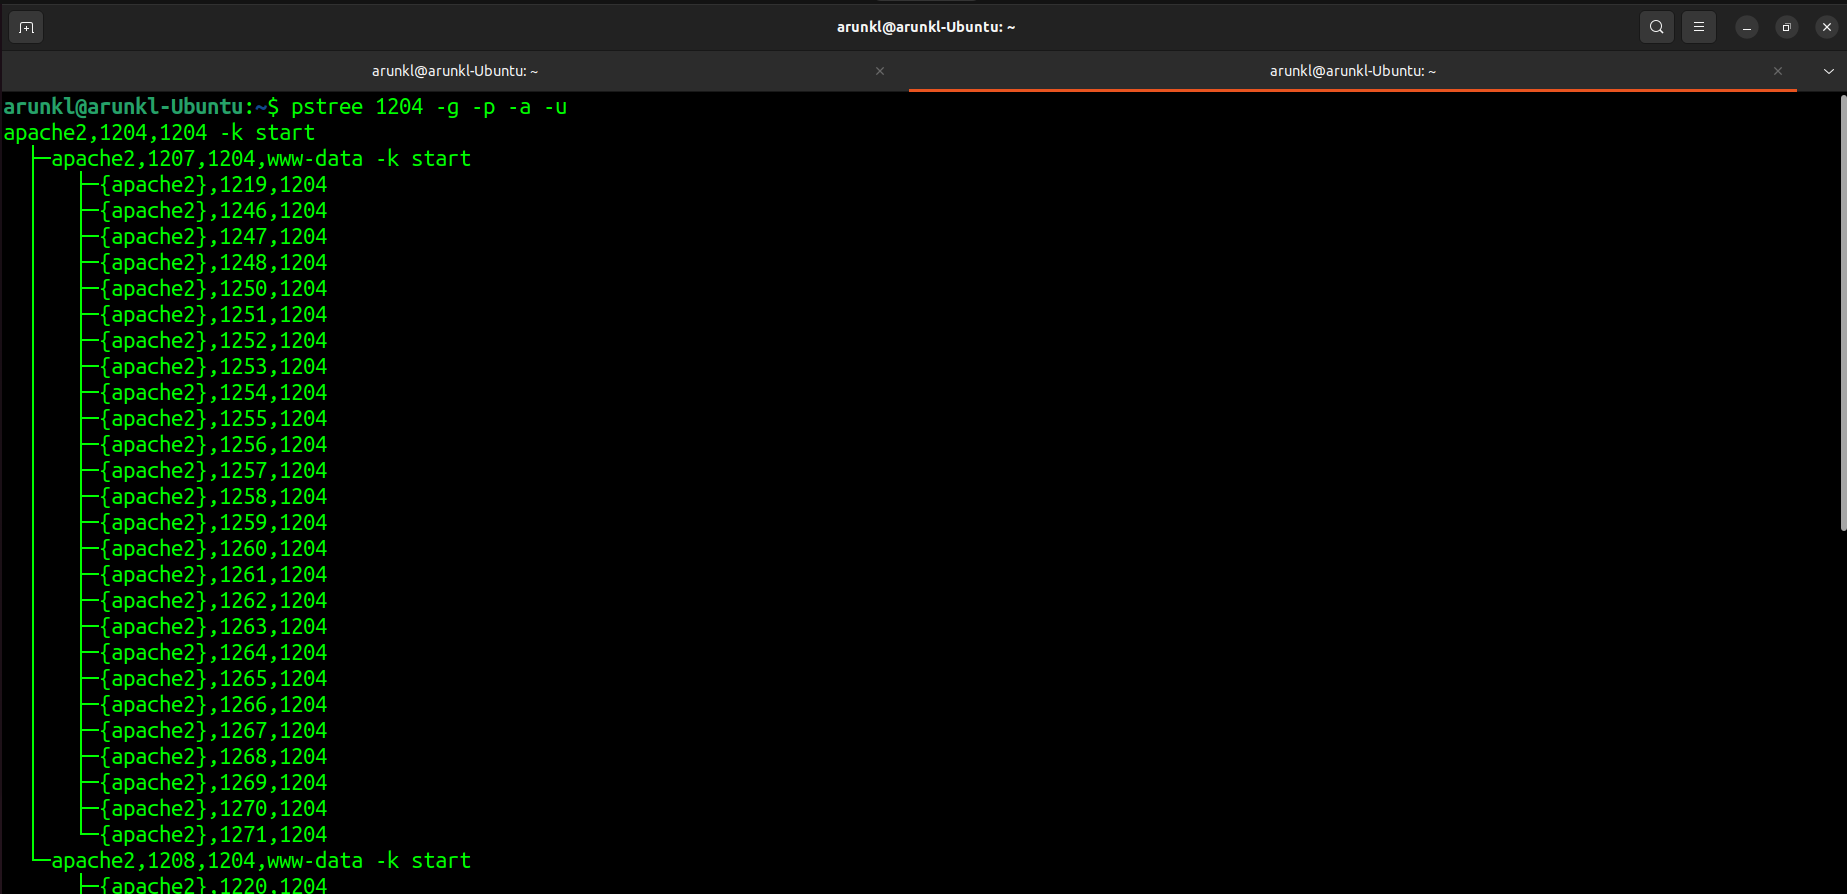The image size is (1847, 894).
Task: Click the thread line {apache2},1254,1204
Action: [213, 393]
